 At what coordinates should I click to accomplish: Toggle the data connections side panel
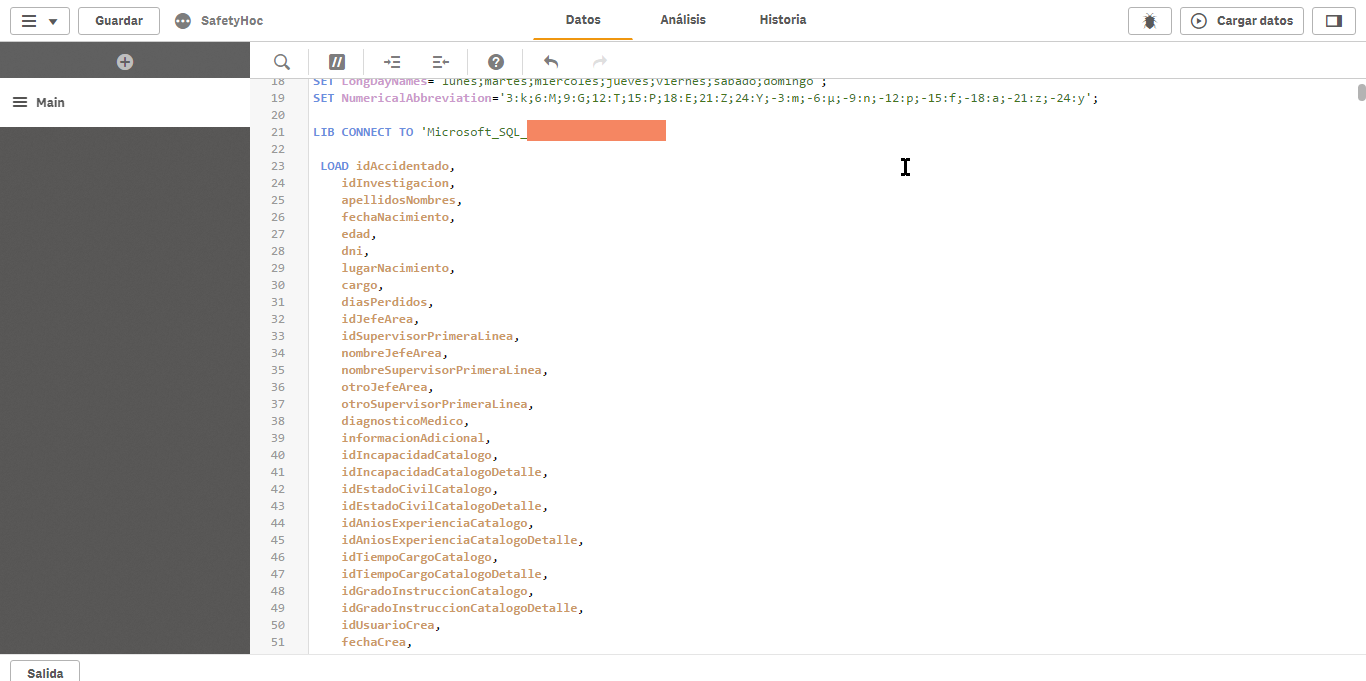pyautogui.click(x=1333, y=21)
